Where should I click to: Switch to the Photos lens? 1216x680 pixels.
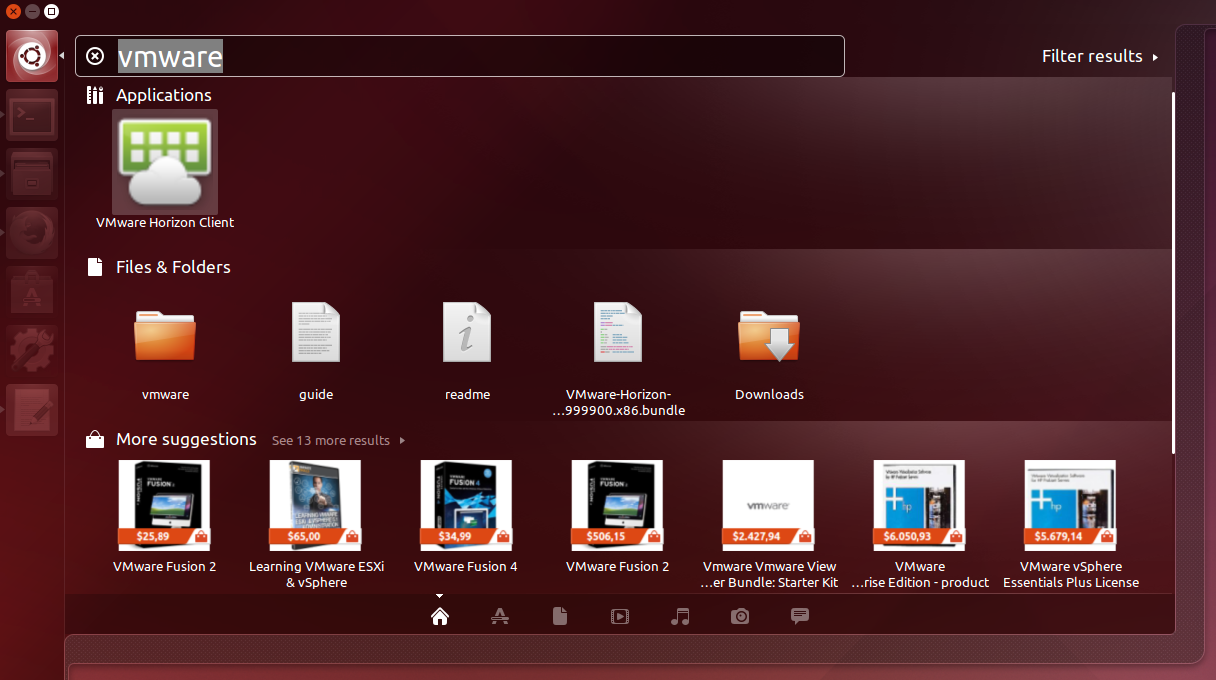click(x=740, y=616)
